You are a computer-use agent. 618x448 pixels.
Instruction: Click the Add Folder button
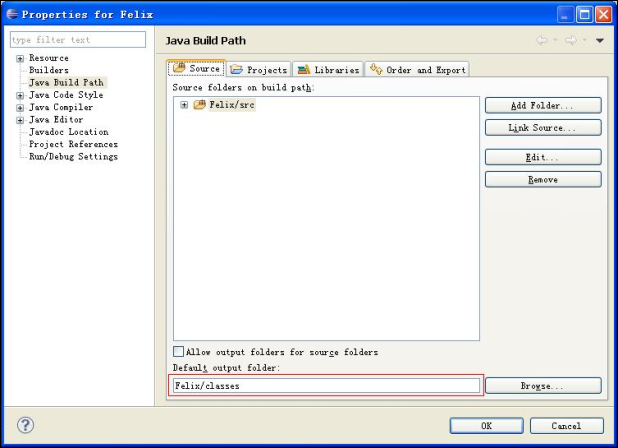[x=543, y=106]
